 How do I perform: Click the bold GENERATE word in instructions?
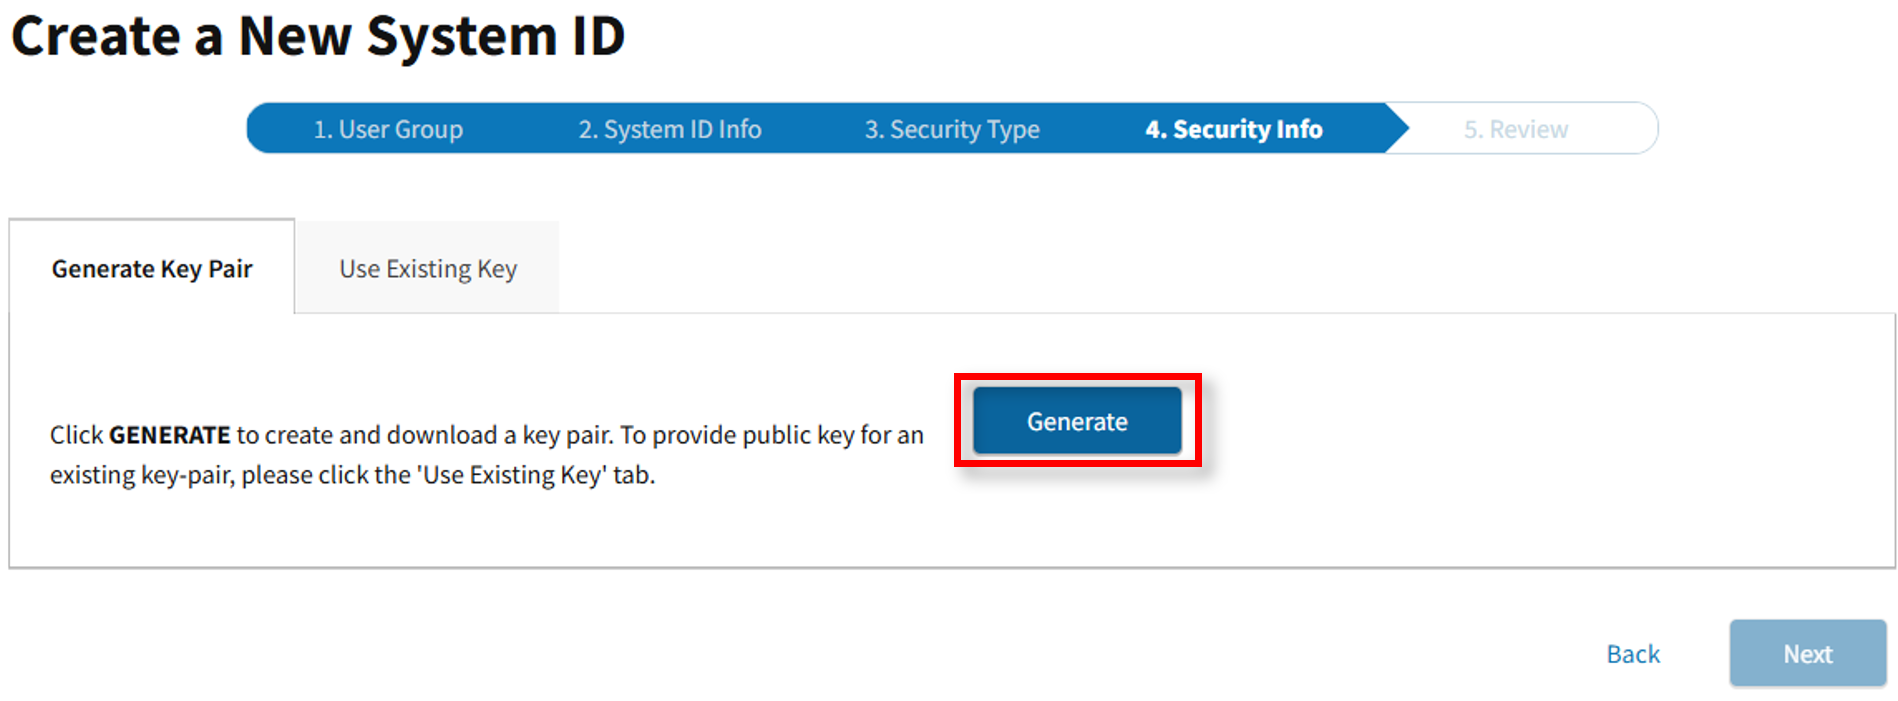[x=170, y=436]
